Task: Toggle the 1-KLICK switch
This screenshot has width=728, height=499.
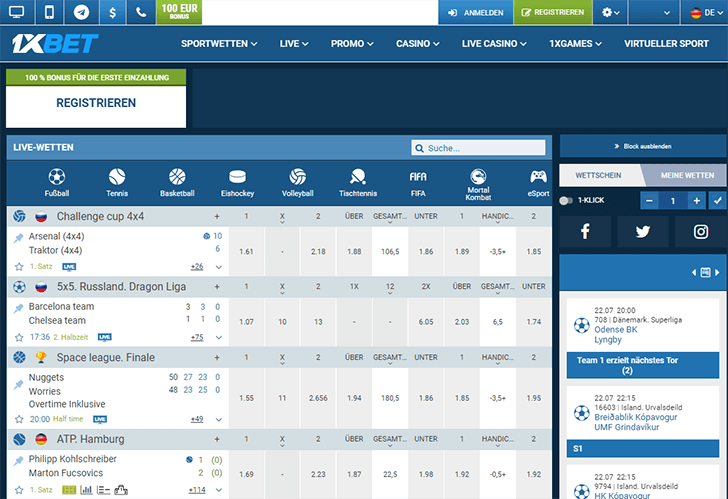Action: point(566,201)
